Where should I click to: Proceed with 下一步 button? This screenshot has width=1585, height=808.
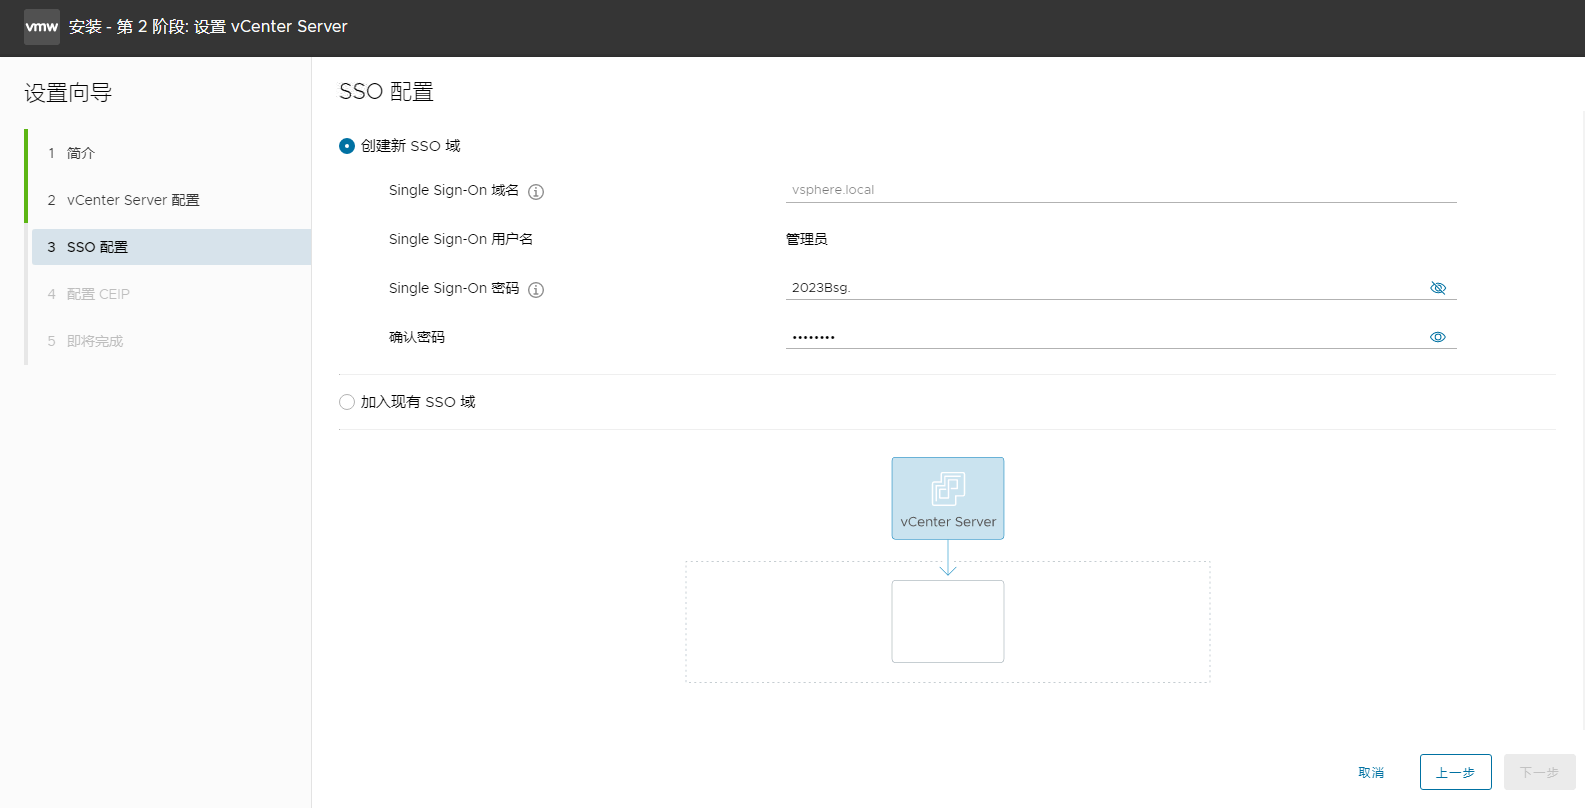click(1539, 772)
